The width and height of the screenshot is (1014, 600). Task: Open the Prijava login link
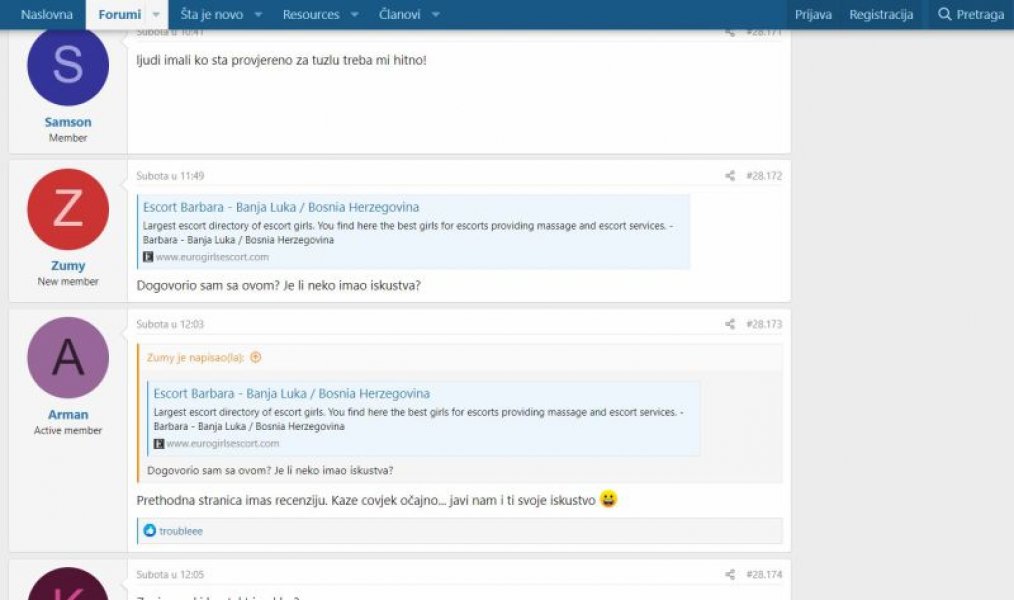click(x=813, y=15)
